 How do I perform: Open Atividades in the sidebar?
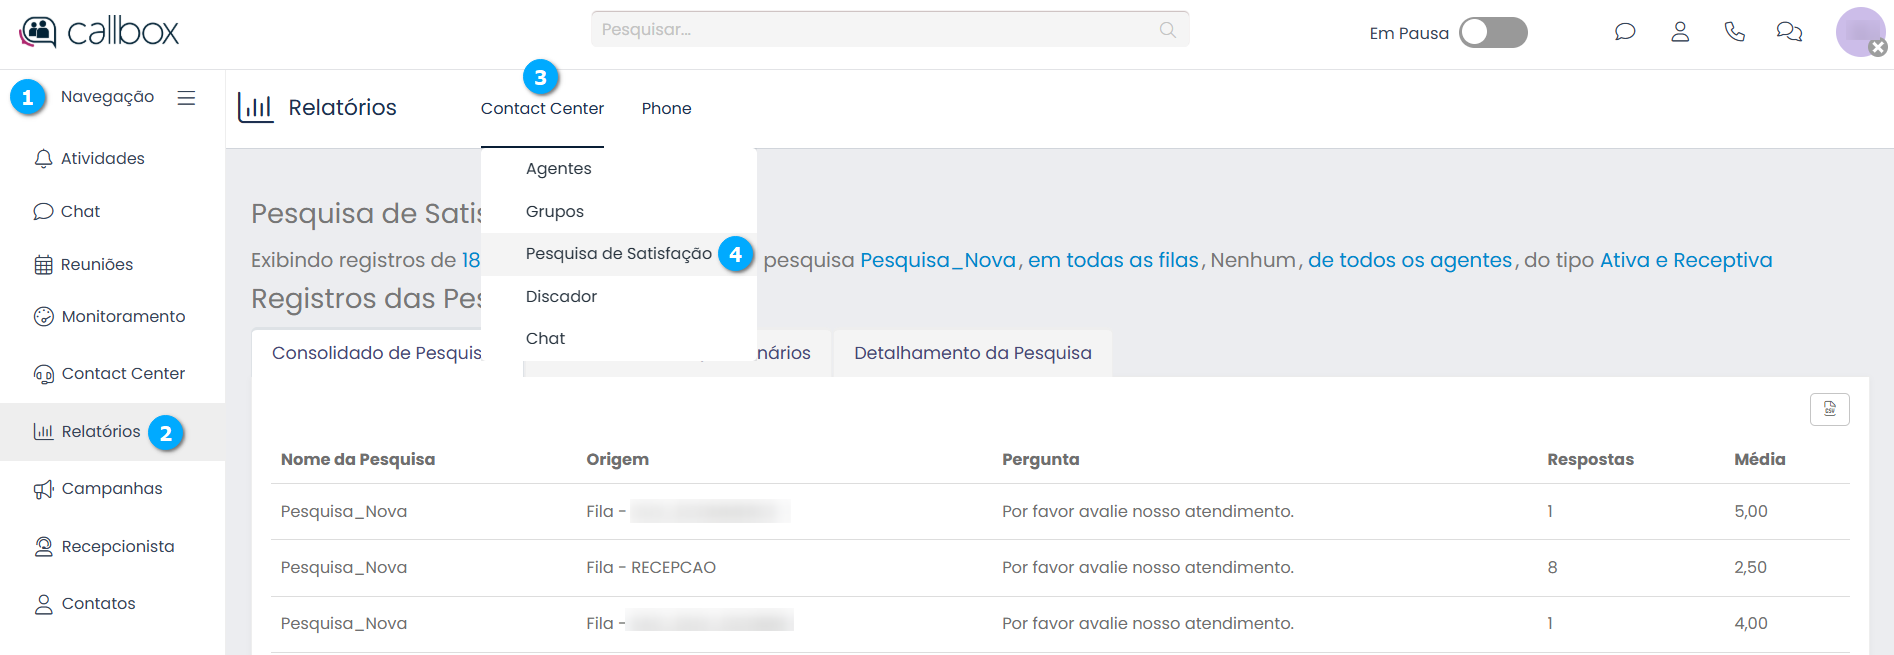[x=102, y=158]
